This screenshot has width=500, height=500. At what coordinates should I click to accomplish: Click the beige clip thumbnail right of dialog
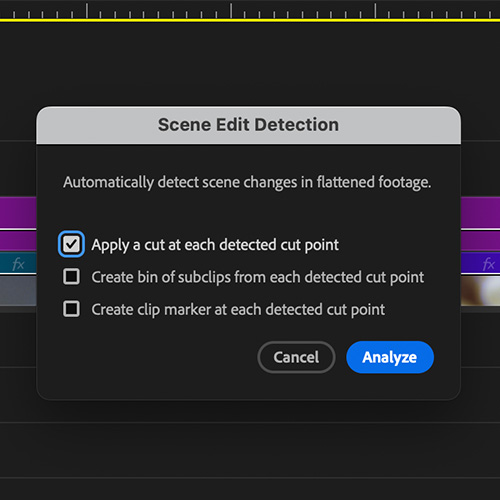click(x=480, y=291)
